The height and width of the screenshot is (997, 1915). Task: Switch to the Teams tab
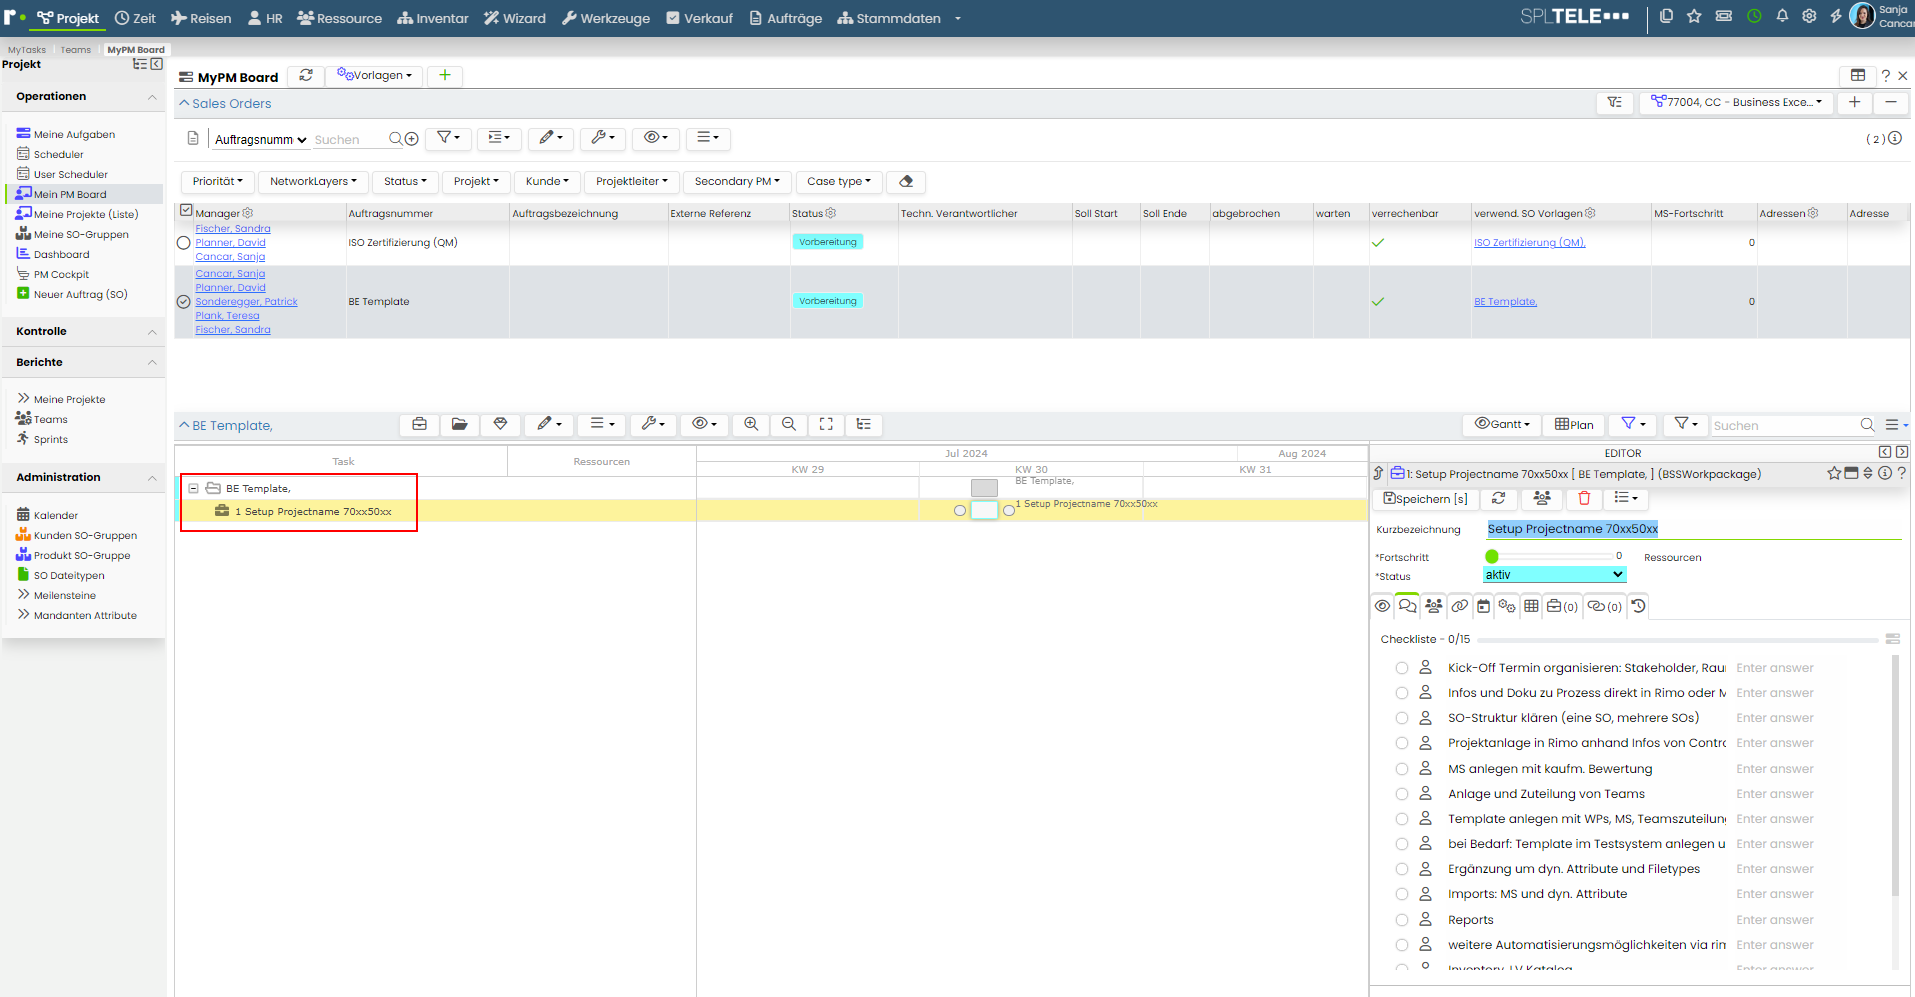click(75, 49)
